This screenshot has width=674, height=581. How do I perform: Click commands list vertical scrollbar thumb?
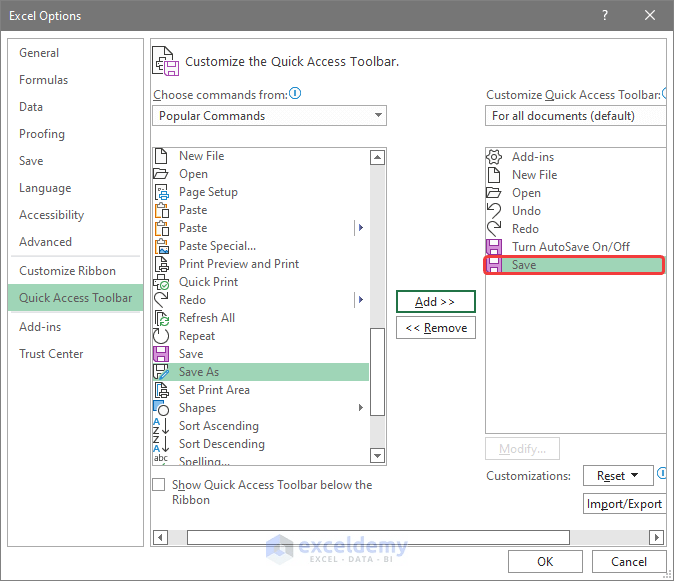(377, 372)
